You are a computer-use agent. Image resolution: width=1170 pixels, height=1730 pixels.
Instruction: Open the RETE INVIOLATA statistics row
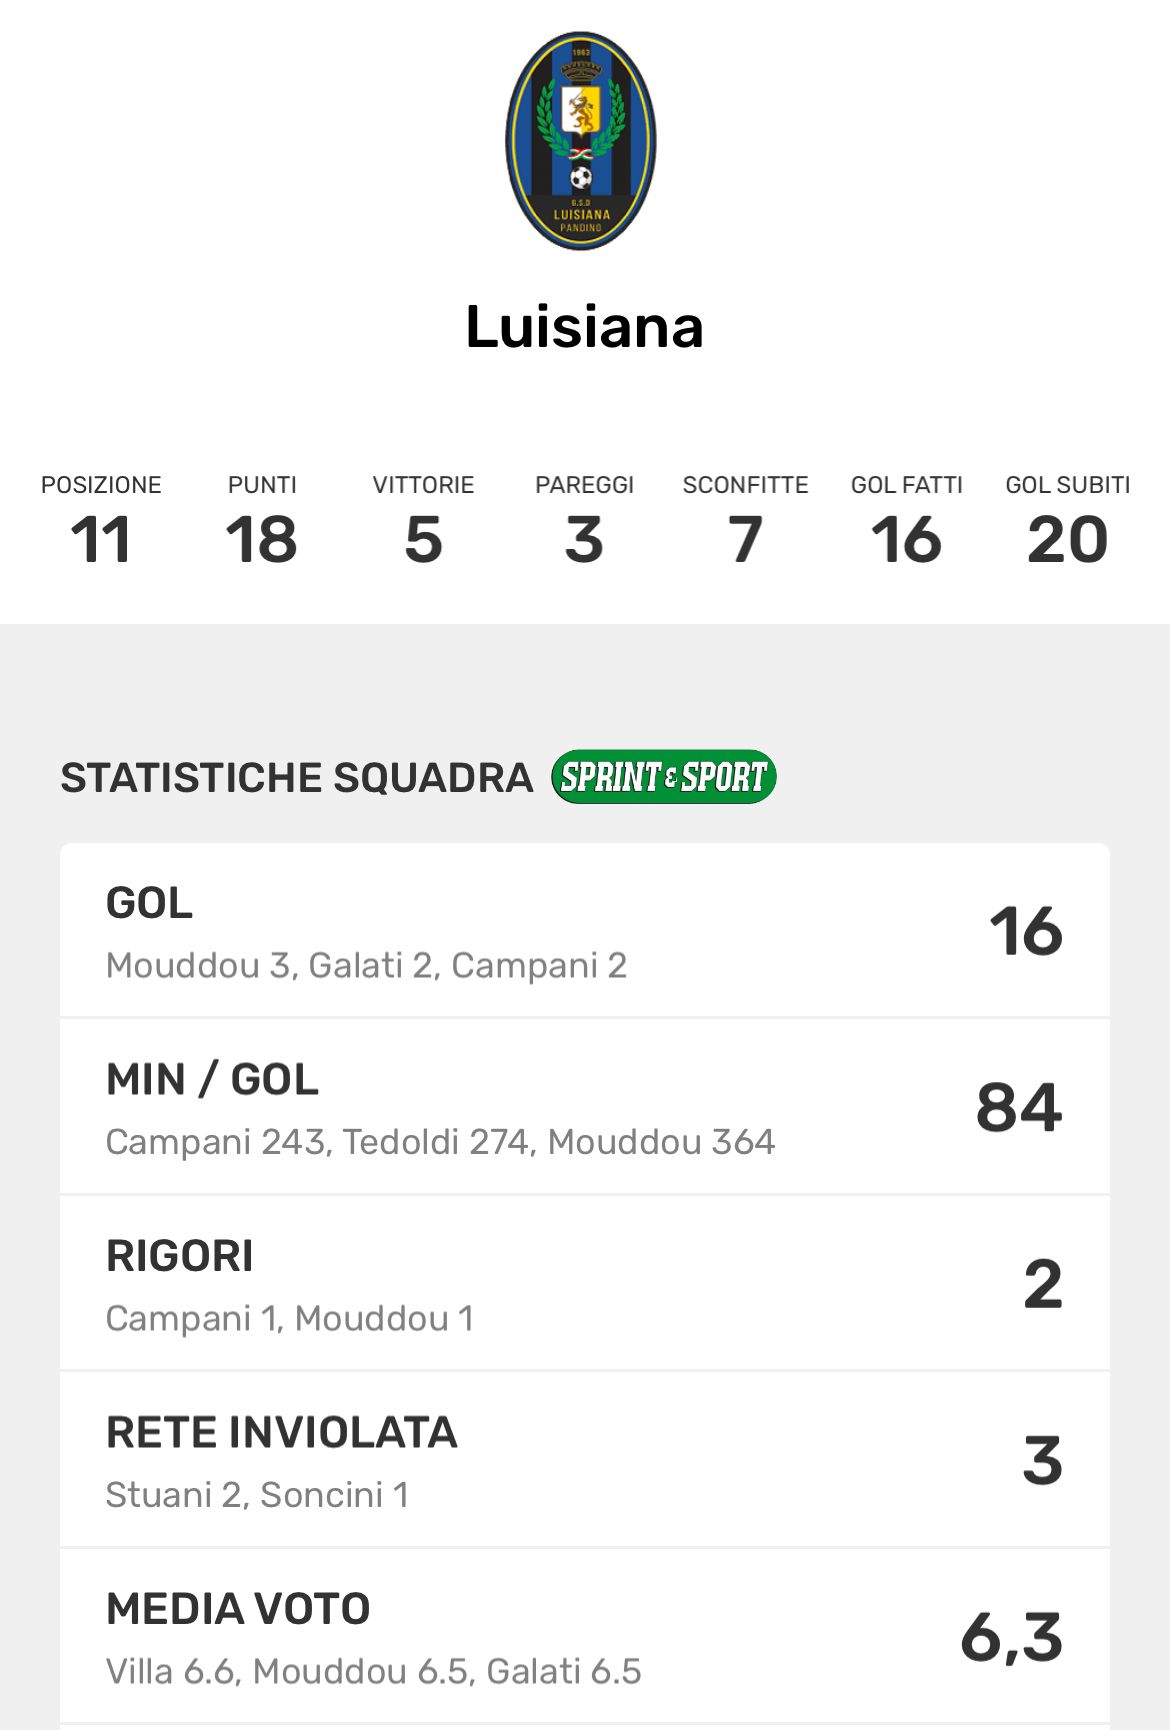(x=585, y=1460)
